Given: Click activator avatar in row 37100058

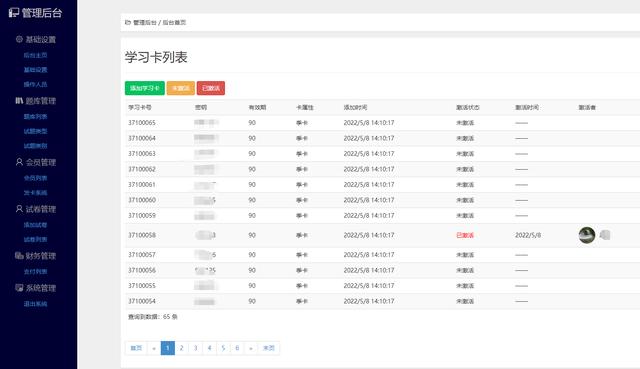Looking at the screenshot, I should (587, 235).
